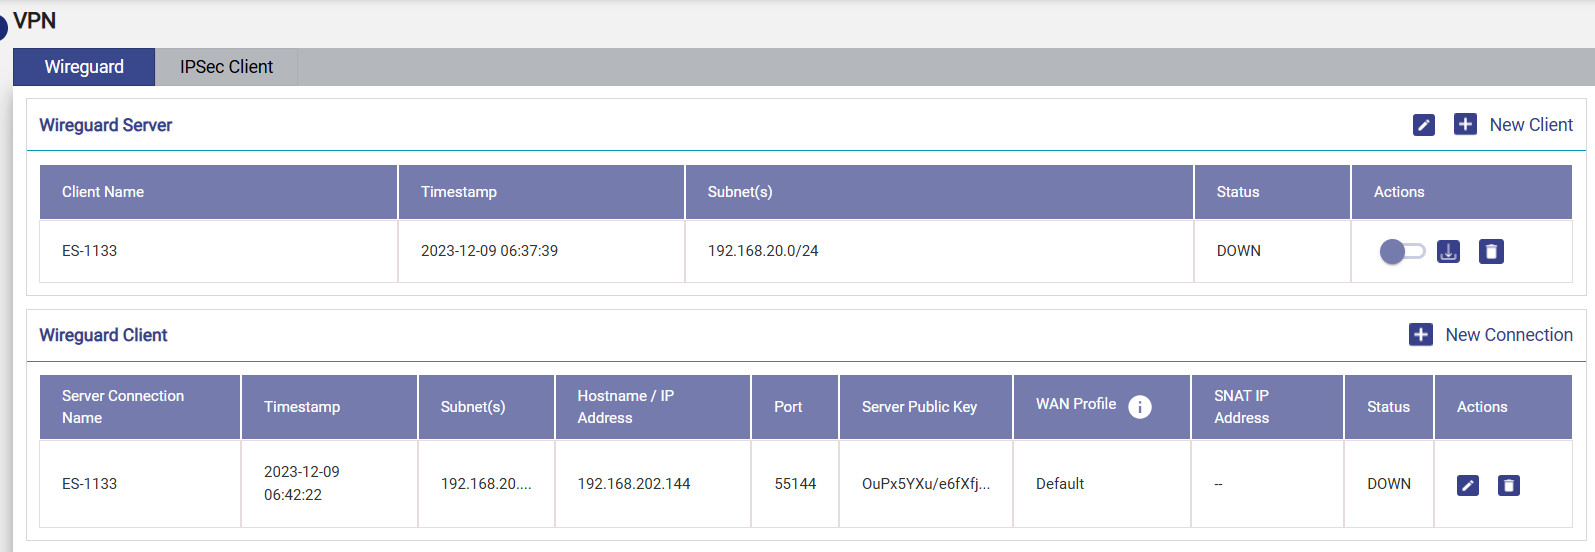This screenshot has width=1595, height=552.
Task: Select the truncated public key OuPx5YXu value
Action: coord(925,484)
